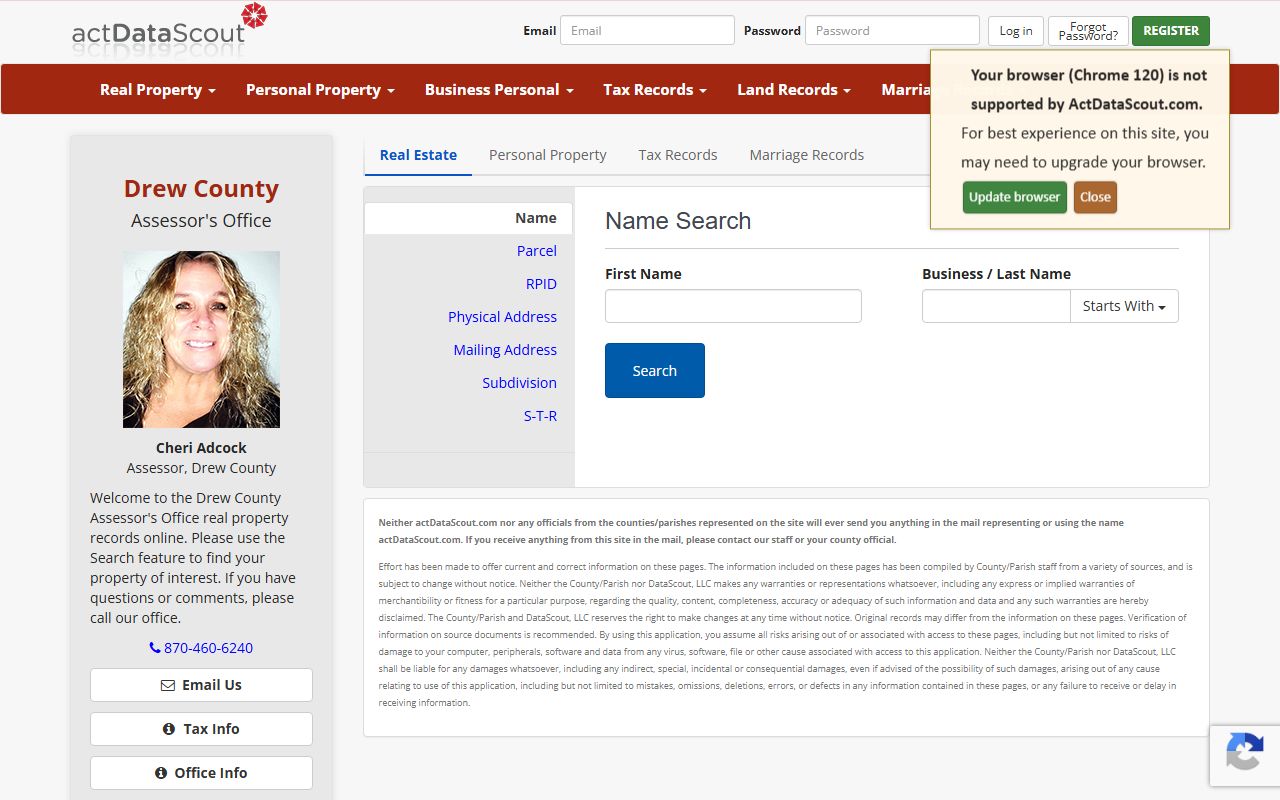Open the Starts With match-type dropdown
Viewport: 1280px width, 800px height.
pos(1124,306)
